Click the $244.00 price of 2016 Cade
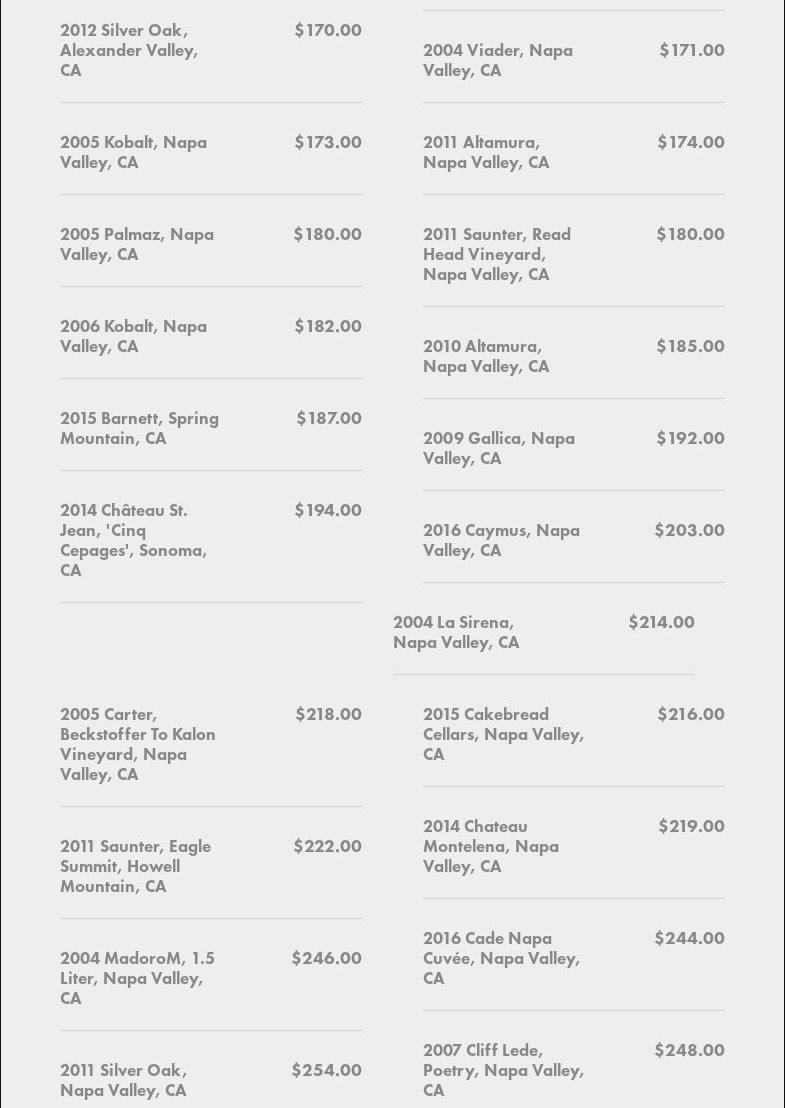This screenshot has width=785, height=1108. (689, 938)
